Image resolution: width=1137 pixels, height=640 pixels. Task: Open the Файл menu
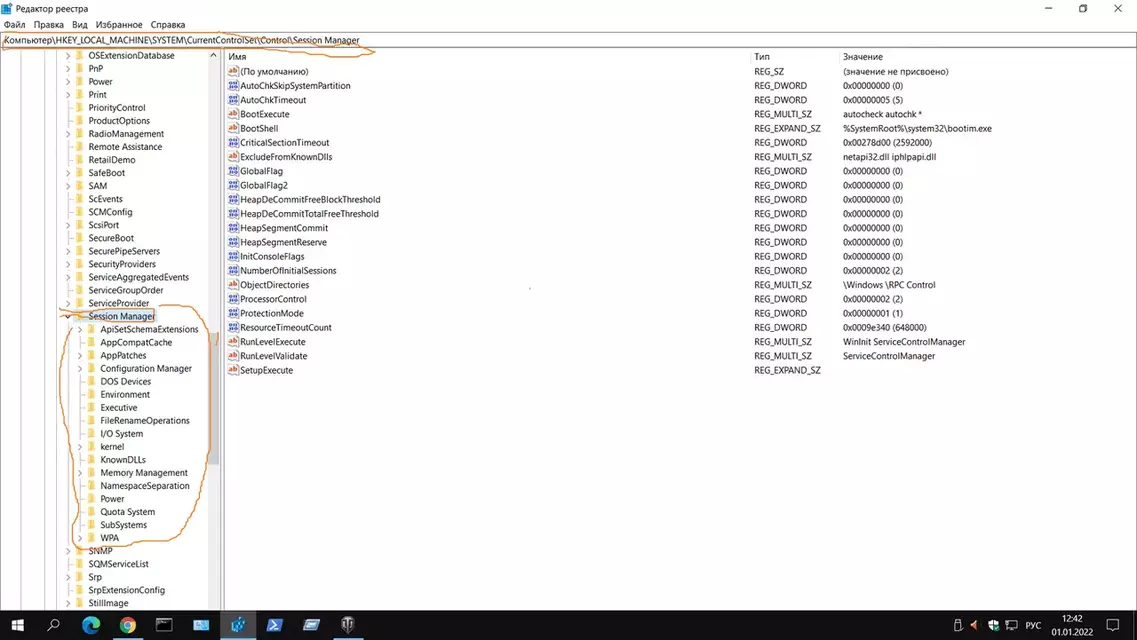coord(15,25)
